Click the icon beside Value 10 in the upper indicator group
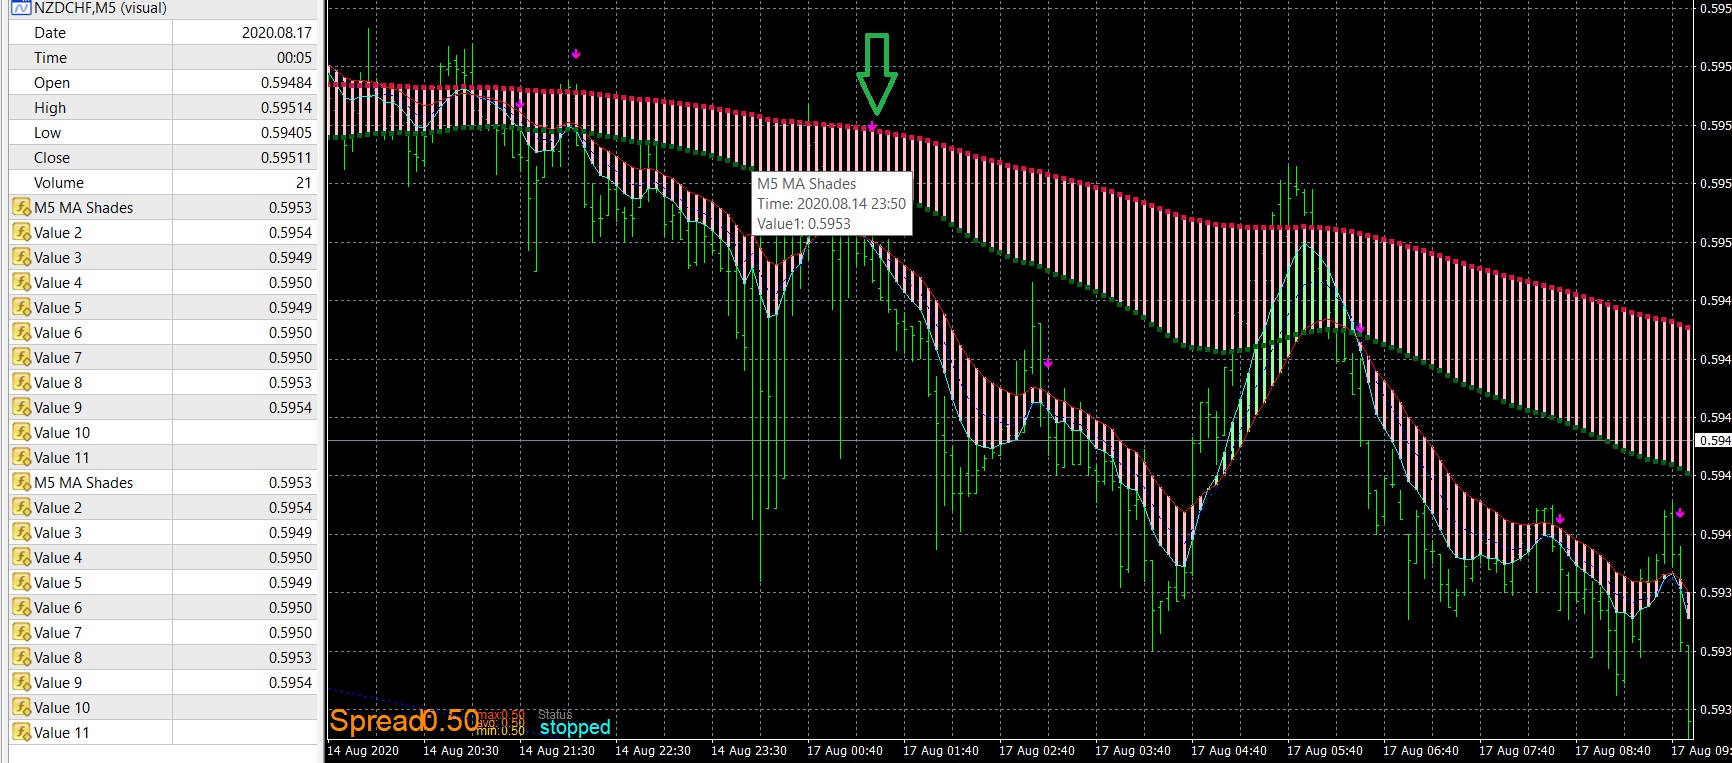Image resolution: width=1732 pixels, height=763 pixels. point(21,433)
